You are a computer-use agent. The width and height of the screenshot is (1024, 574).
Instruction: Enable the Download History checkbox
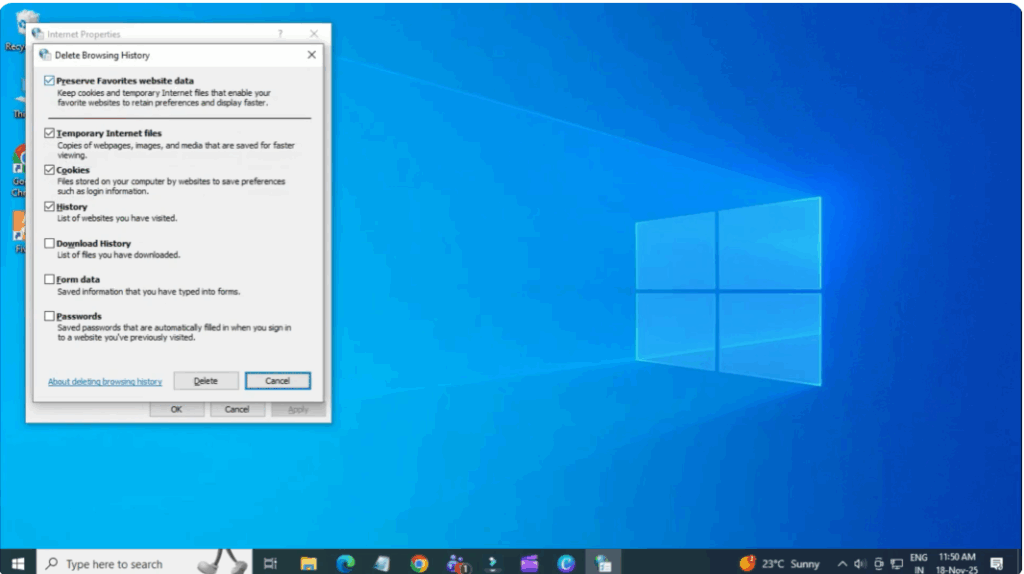[x=49, y=243]
